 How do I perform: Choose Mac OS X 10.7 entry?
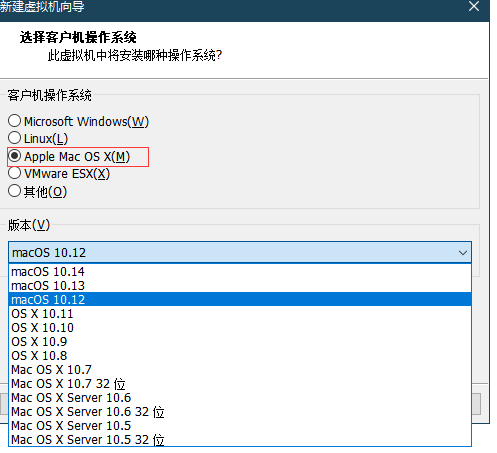[x=240, y=370]
